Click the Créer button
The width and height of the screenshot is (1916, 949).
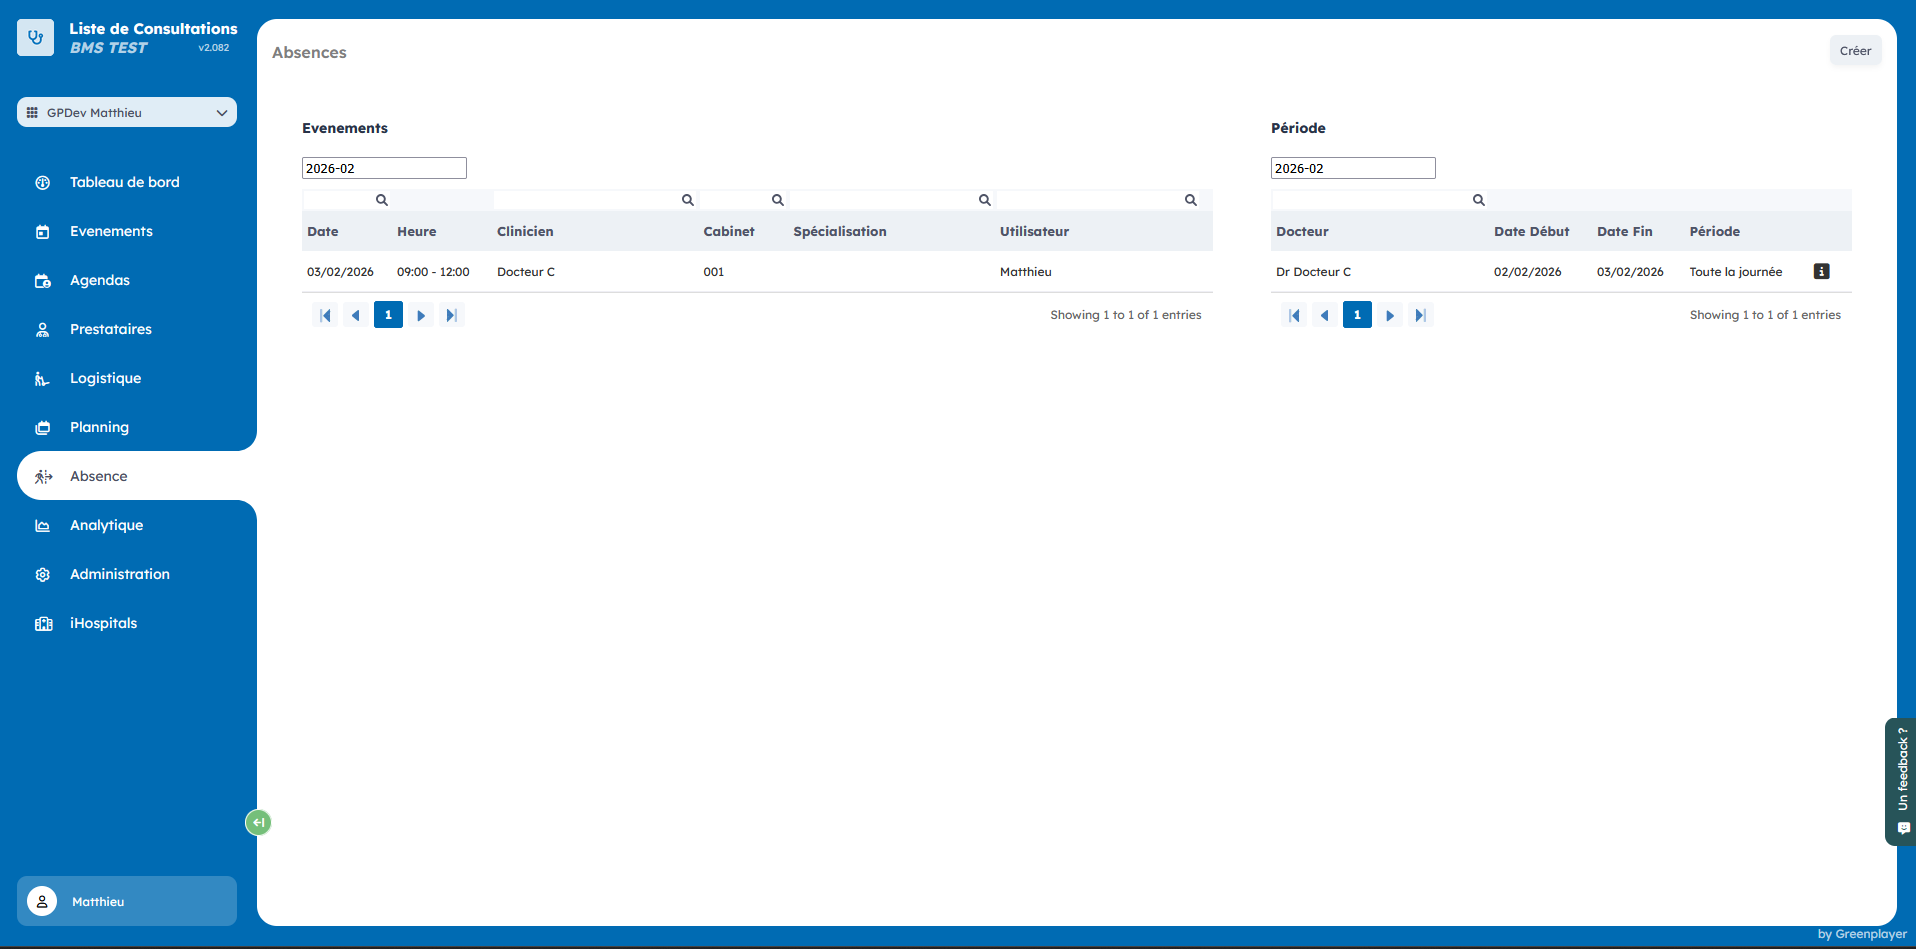pyautogui.click(x=1855, y=51)
